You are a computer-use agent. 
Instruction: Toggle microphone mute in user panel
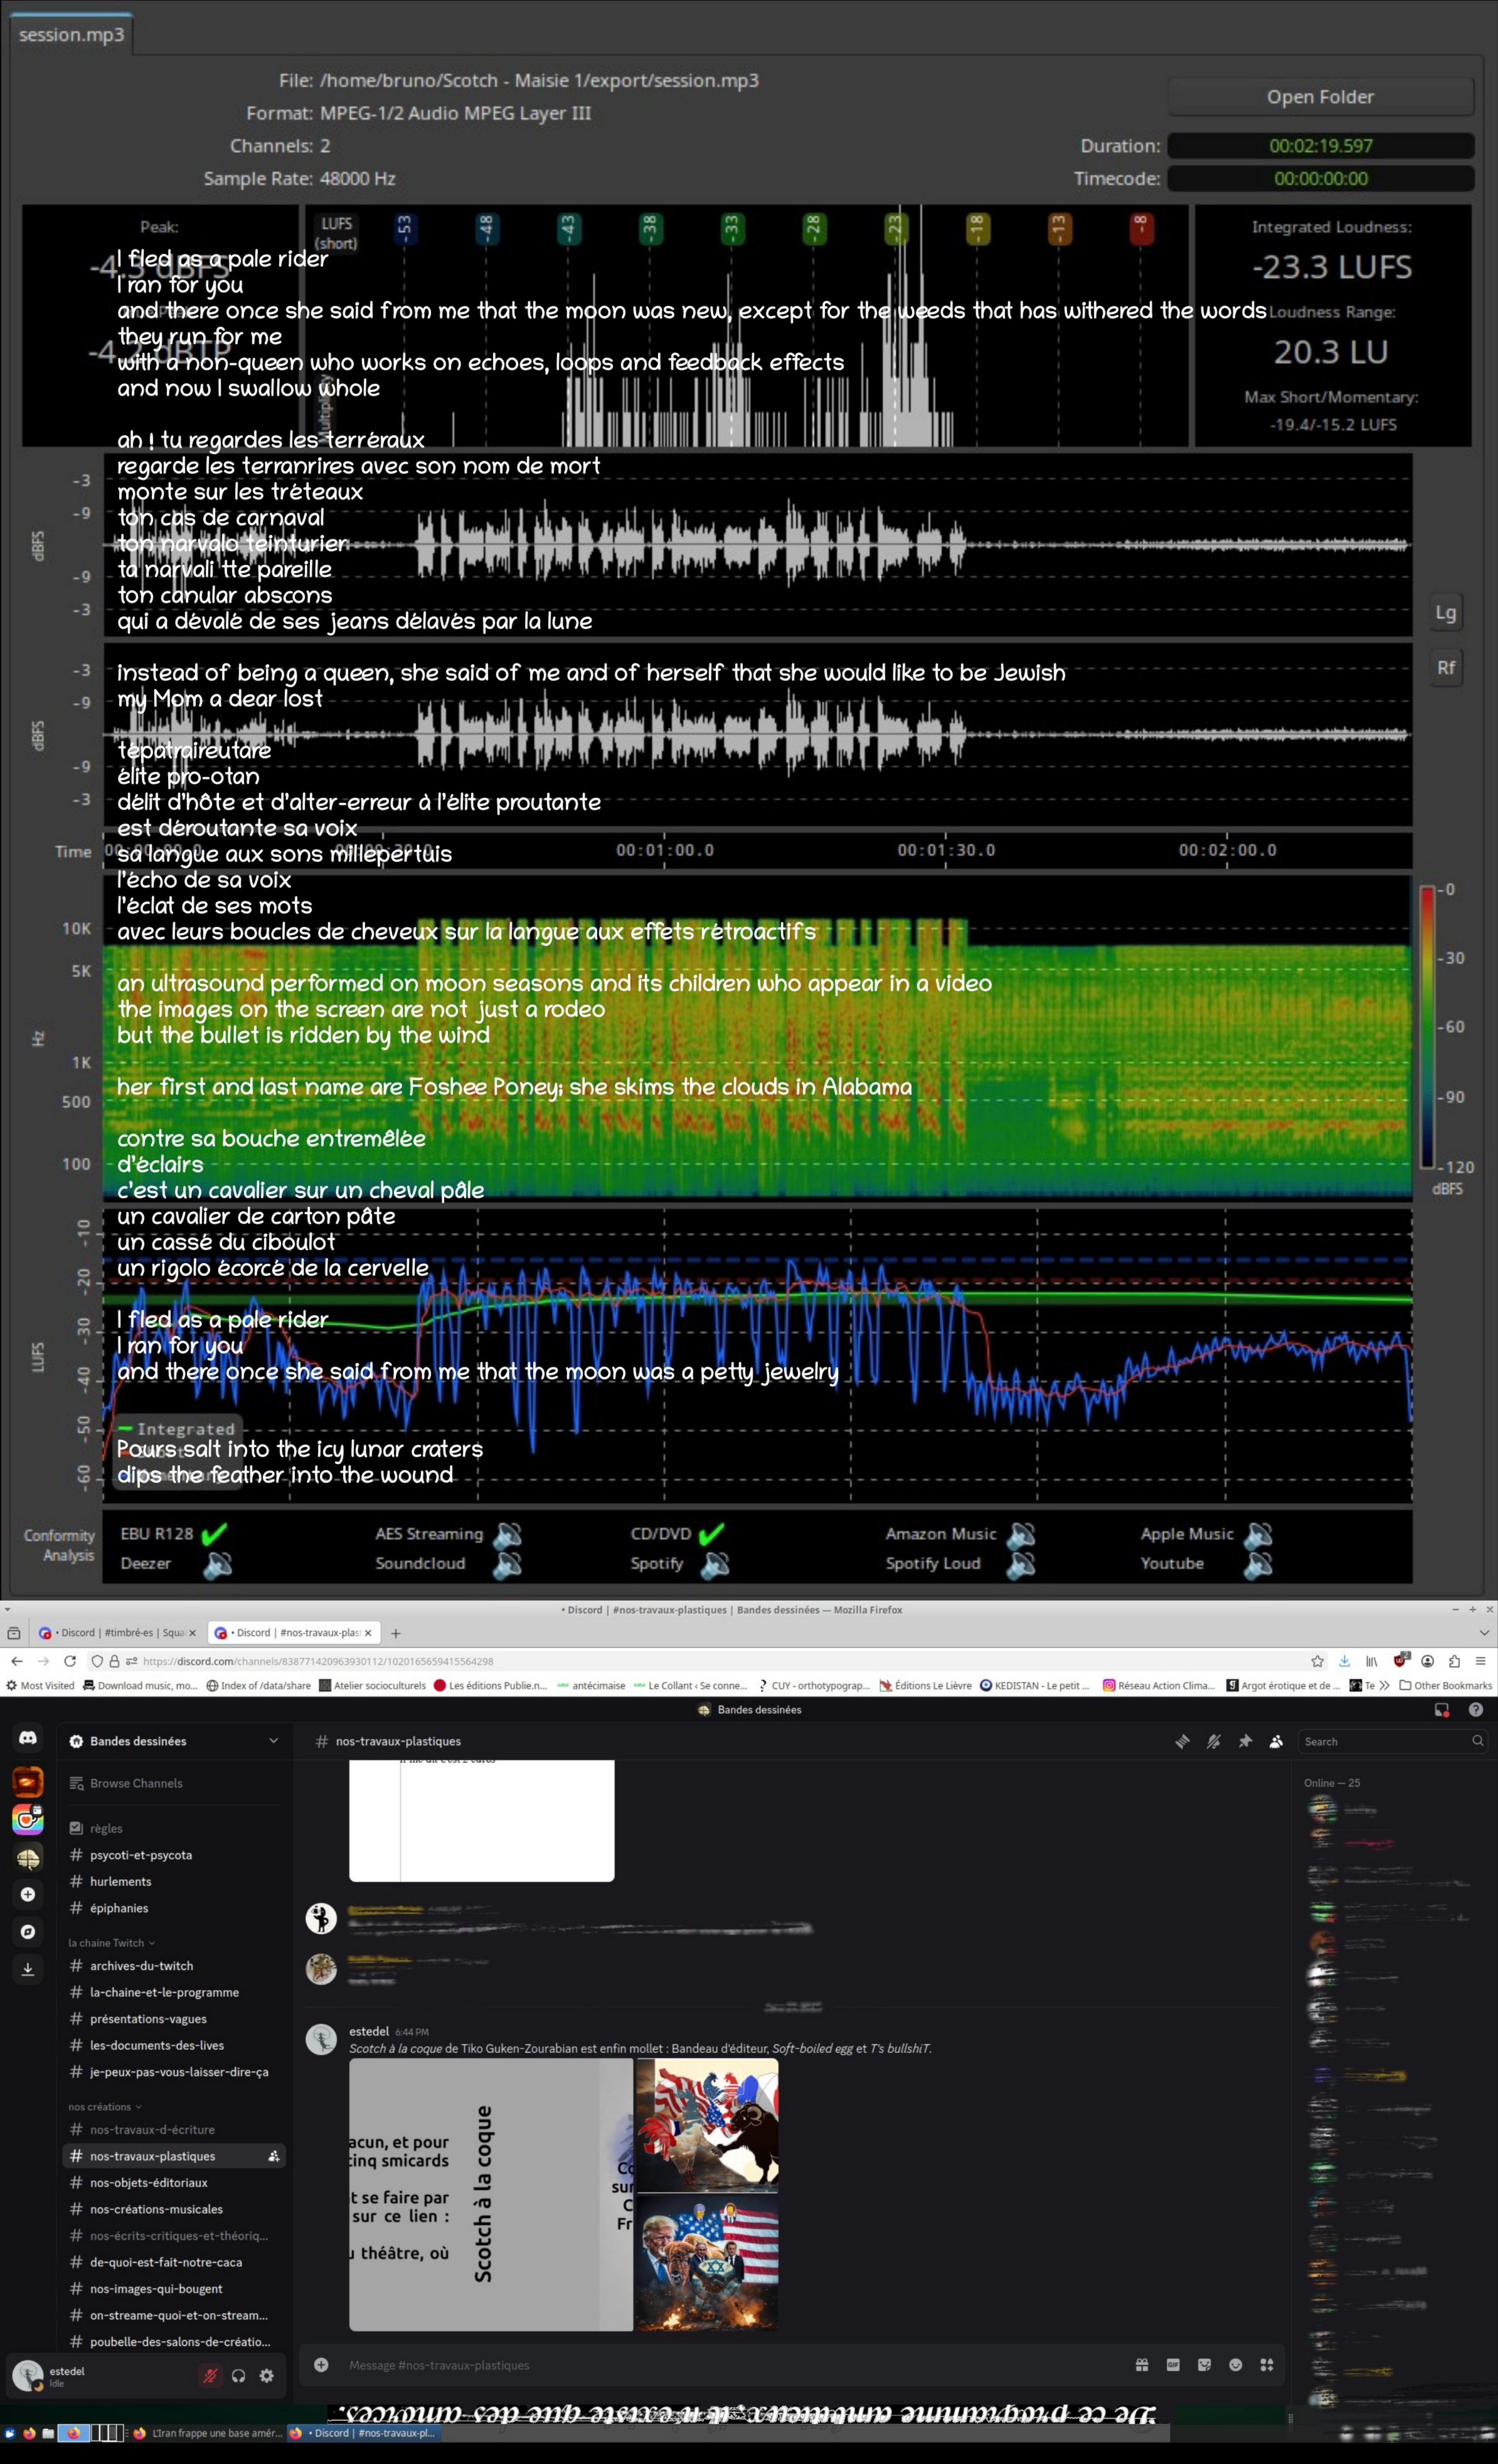point(210,2376)
